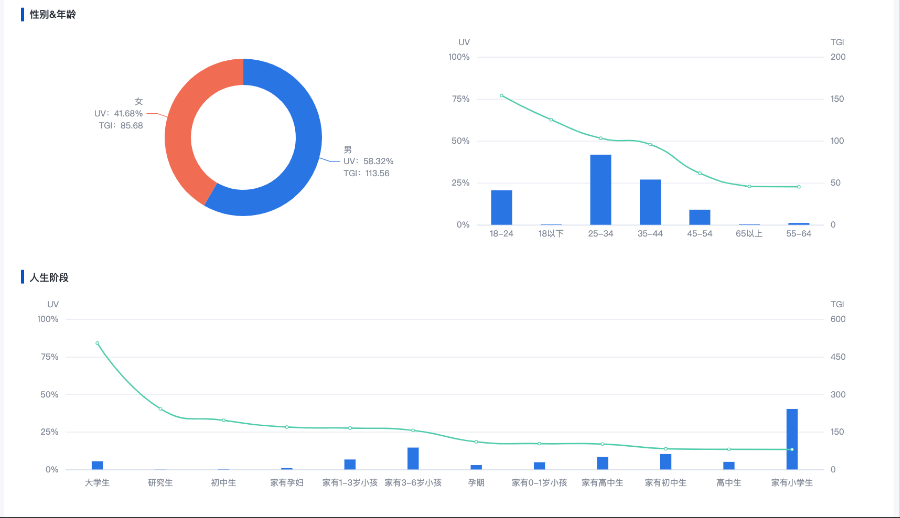Screen dimensions: 900x518
Task: Click the TGI line point above 55-64
Action: pyautogui.click(x=798, y=187)
